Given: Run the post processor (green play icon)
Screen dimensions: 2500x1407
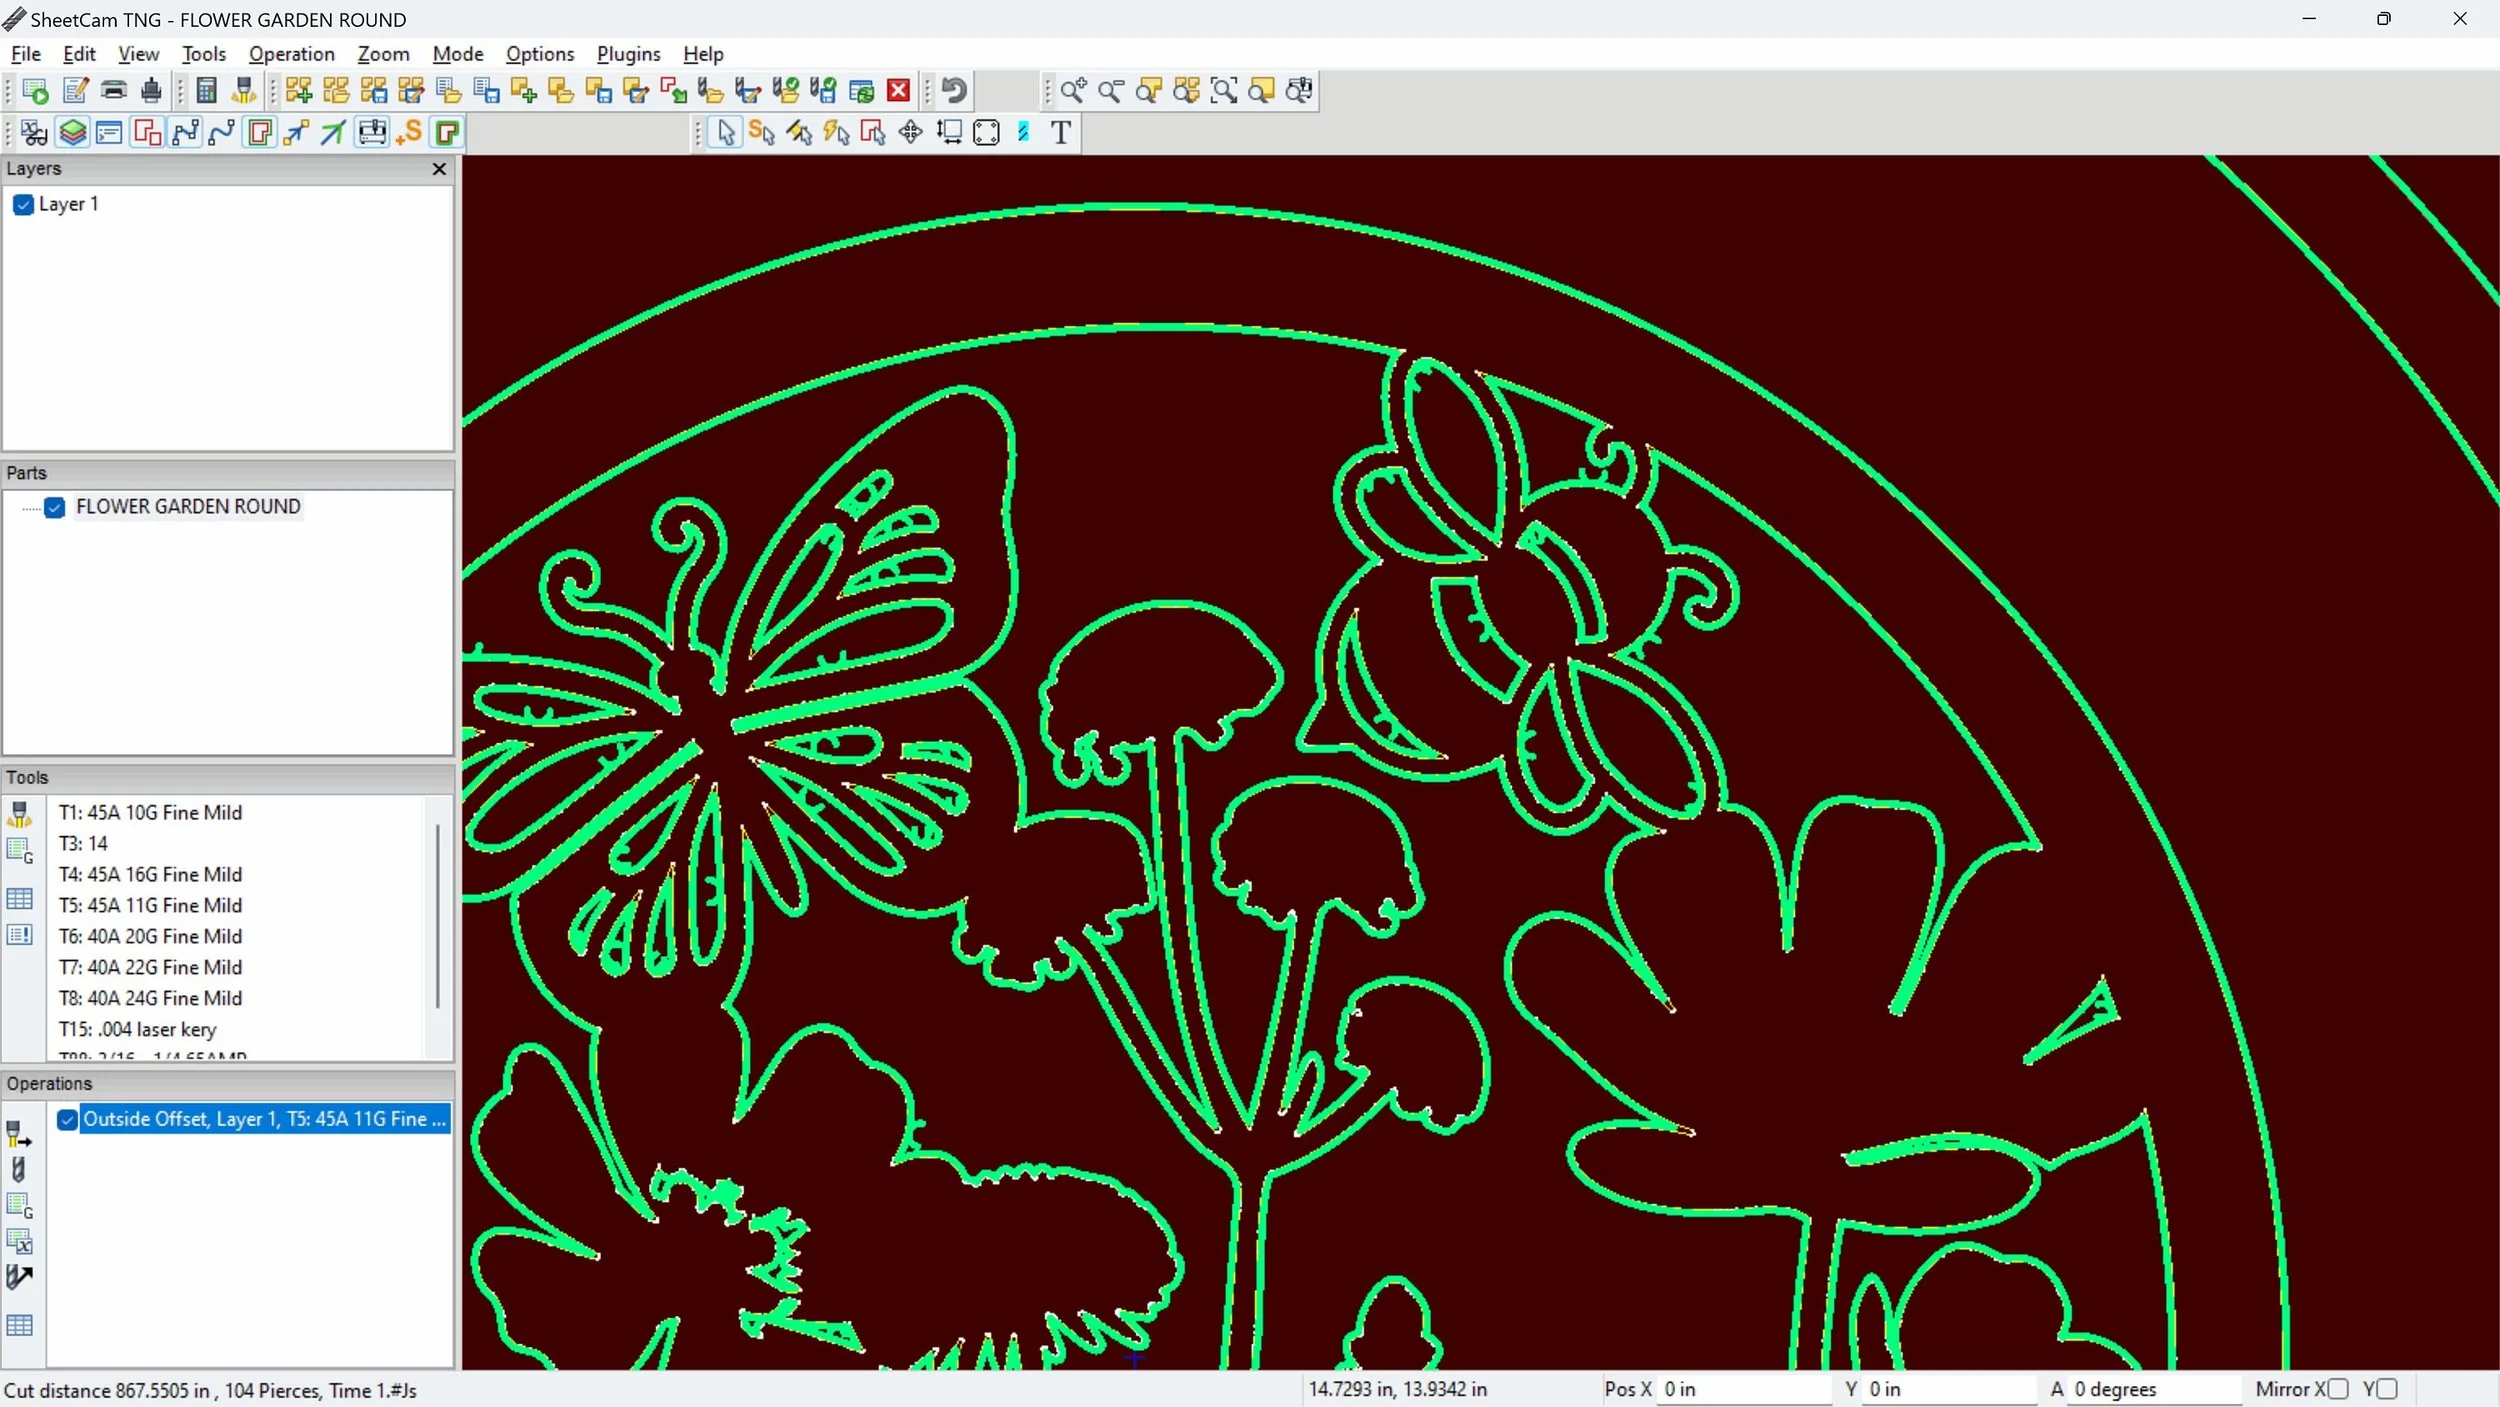Looking at the screenshot, I should click(35, 91).
